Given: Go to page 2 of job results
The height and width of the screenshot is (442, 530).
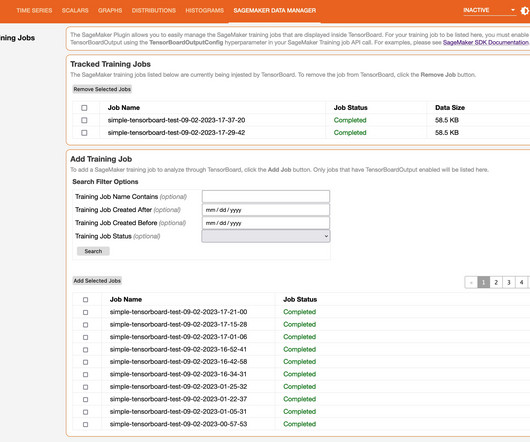Looking at the screenshot, I should 496,282.
